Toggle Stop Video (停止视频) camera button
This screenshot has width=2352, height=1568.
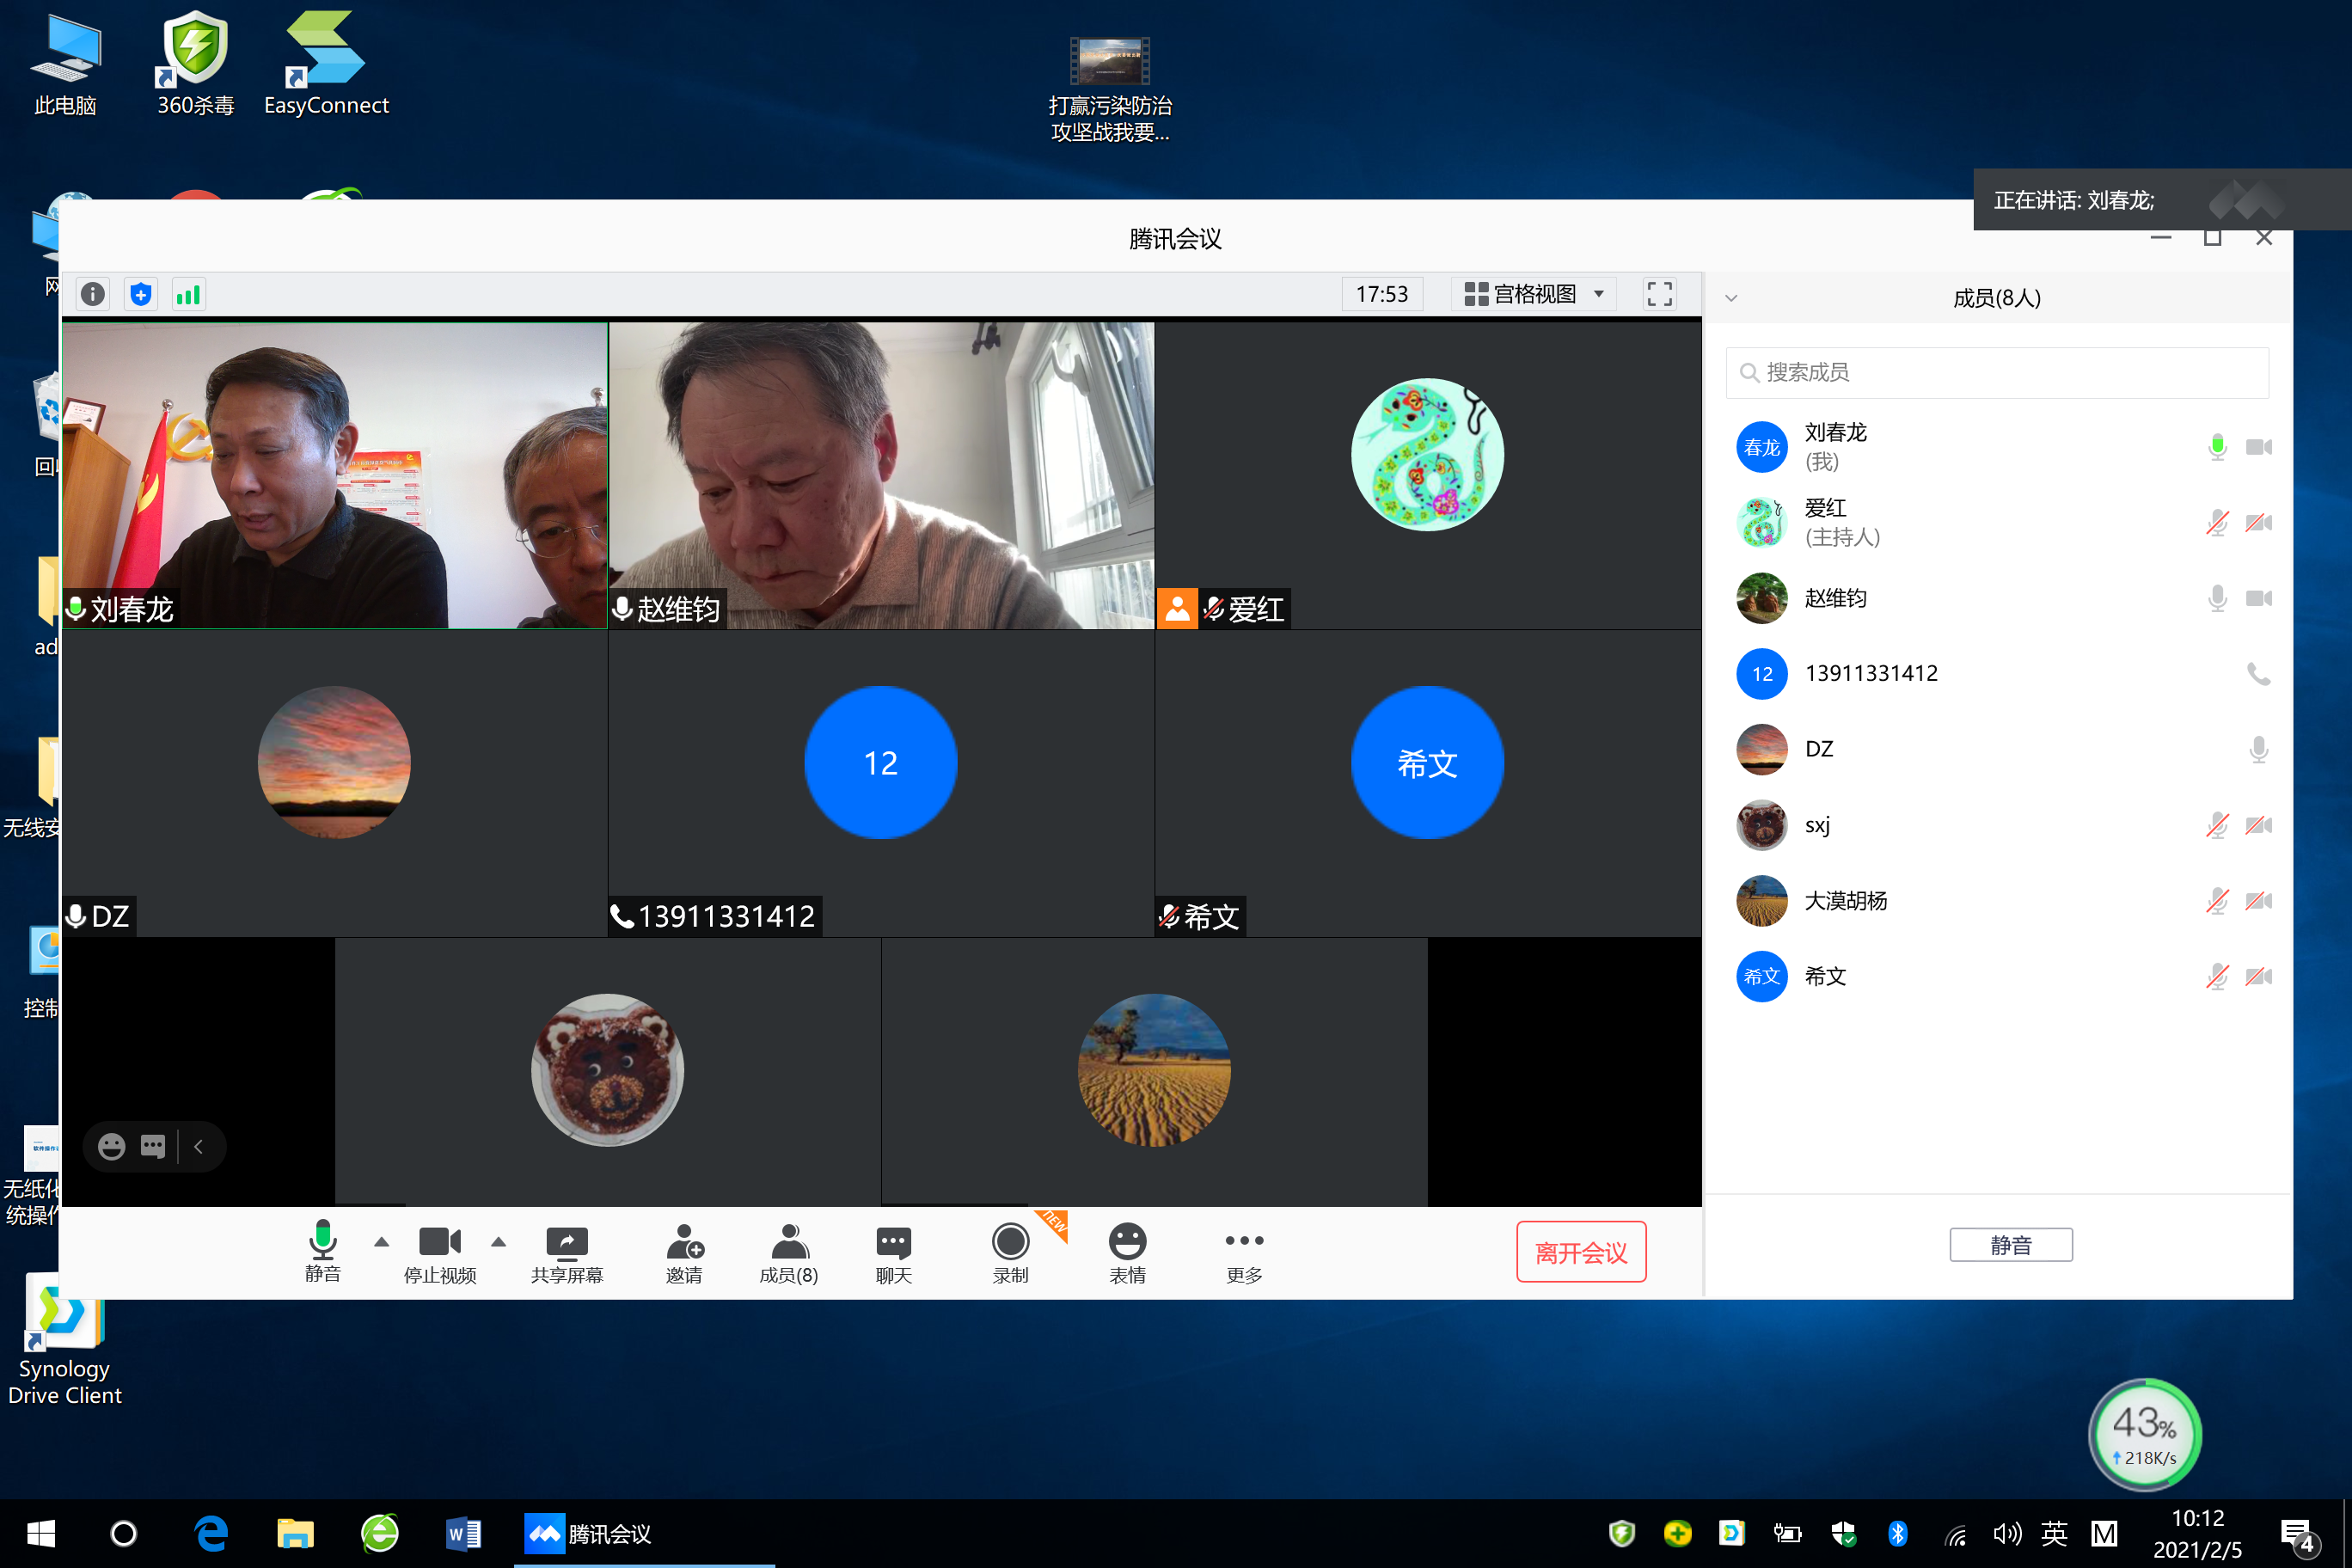click(439, 1253)
